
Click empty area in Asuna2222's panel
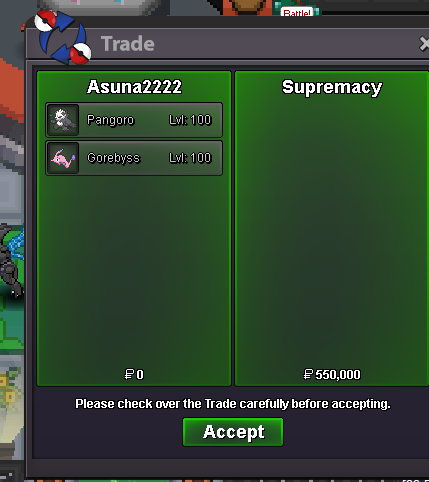pyautogui.click(x=134, y=270)
